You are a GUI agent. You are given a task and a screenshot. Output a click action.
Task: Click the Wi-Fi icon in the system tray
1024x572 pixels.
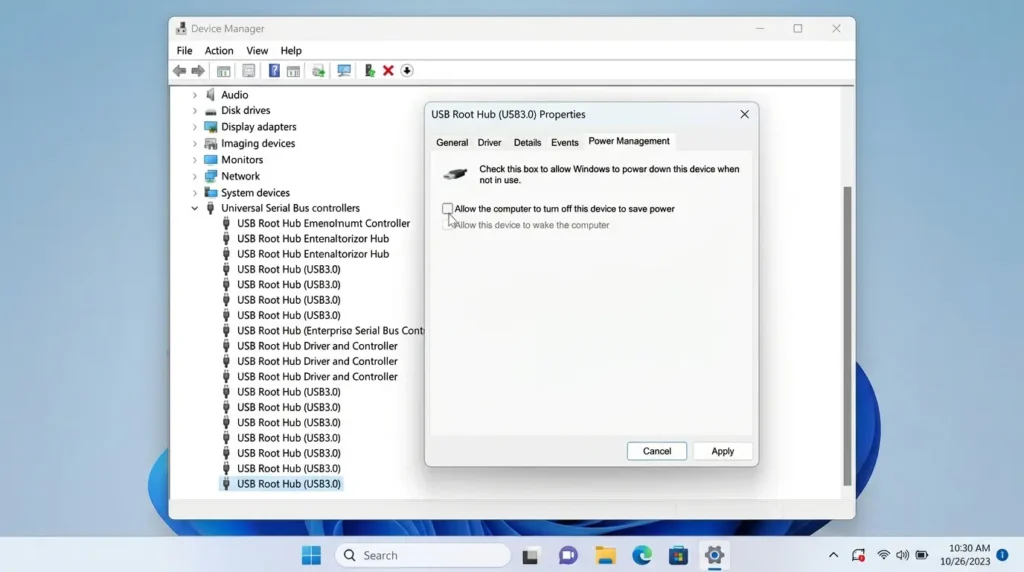(883, 555)
